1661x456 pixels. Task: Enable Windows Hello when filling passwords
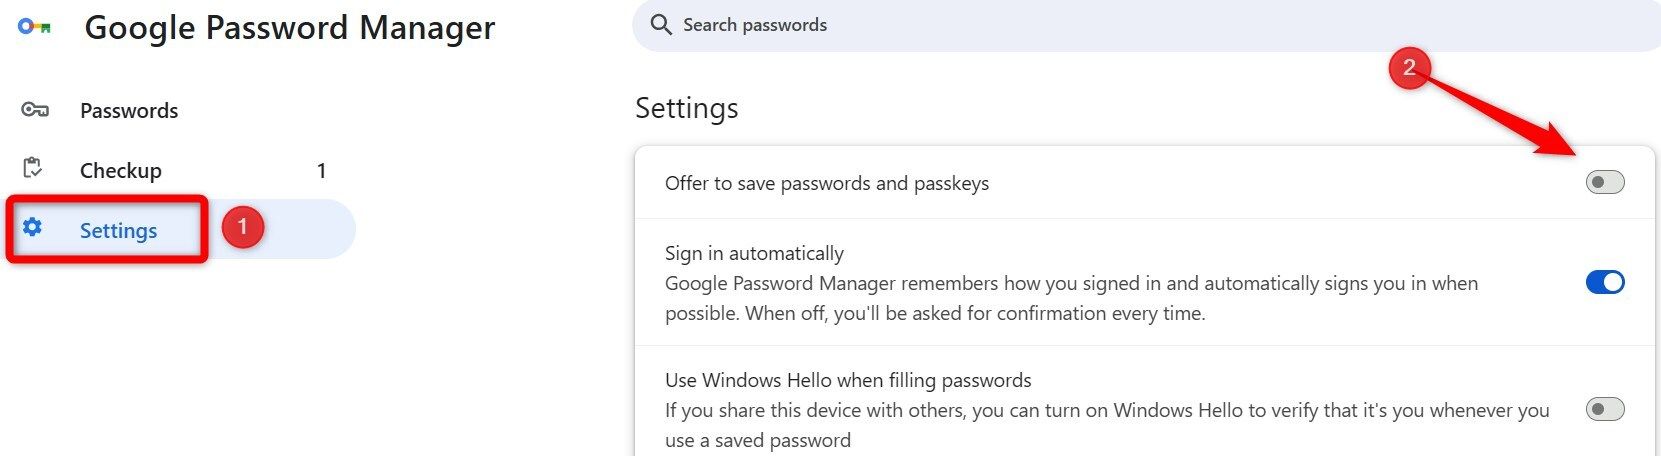1604,410
